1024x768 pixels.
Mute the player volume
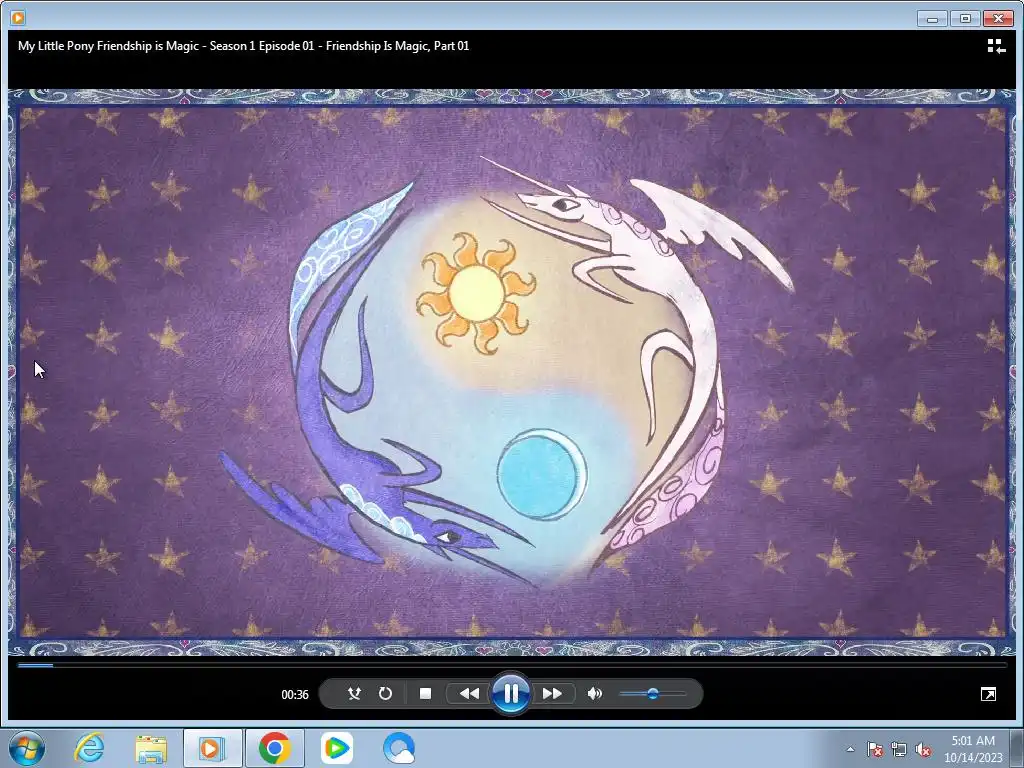[x=594, y=694]
